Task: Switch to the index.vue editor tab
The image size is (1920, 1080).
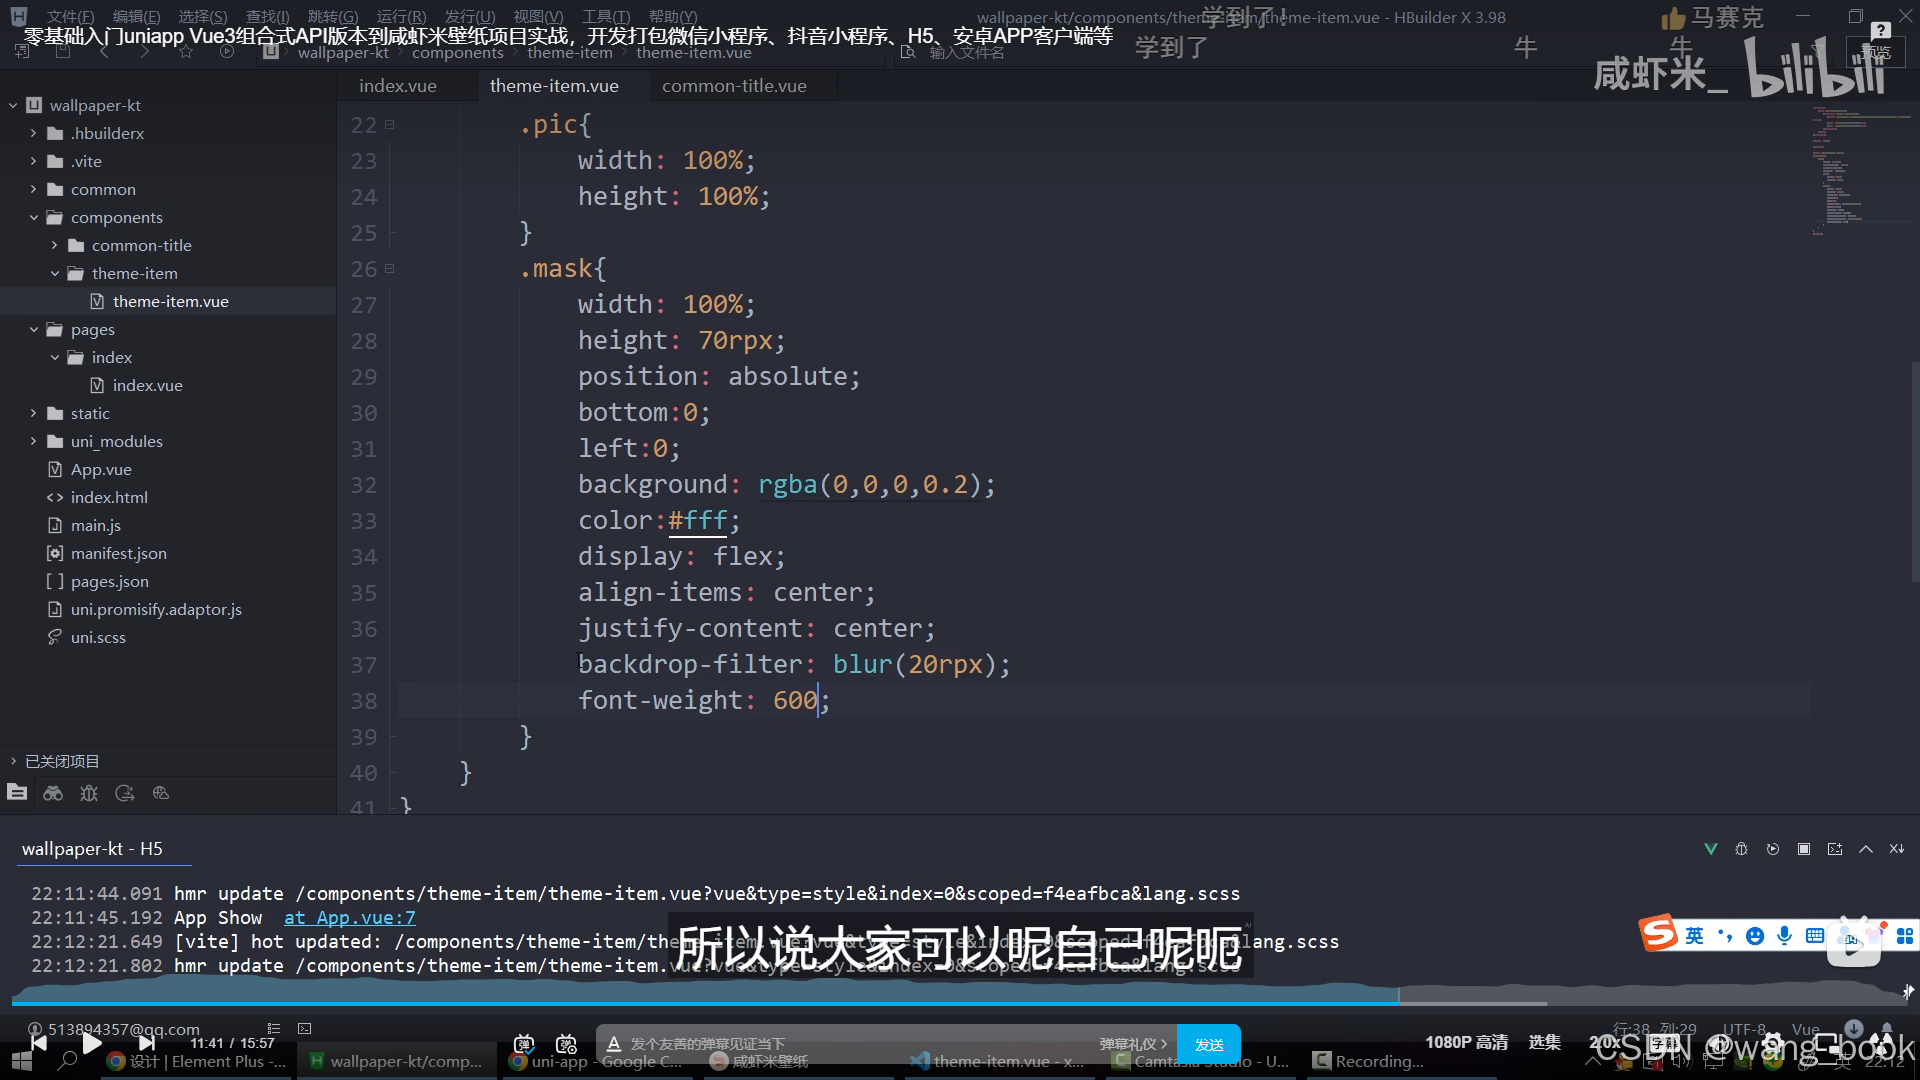Action: pyautogui.click(x=398, y=86)
